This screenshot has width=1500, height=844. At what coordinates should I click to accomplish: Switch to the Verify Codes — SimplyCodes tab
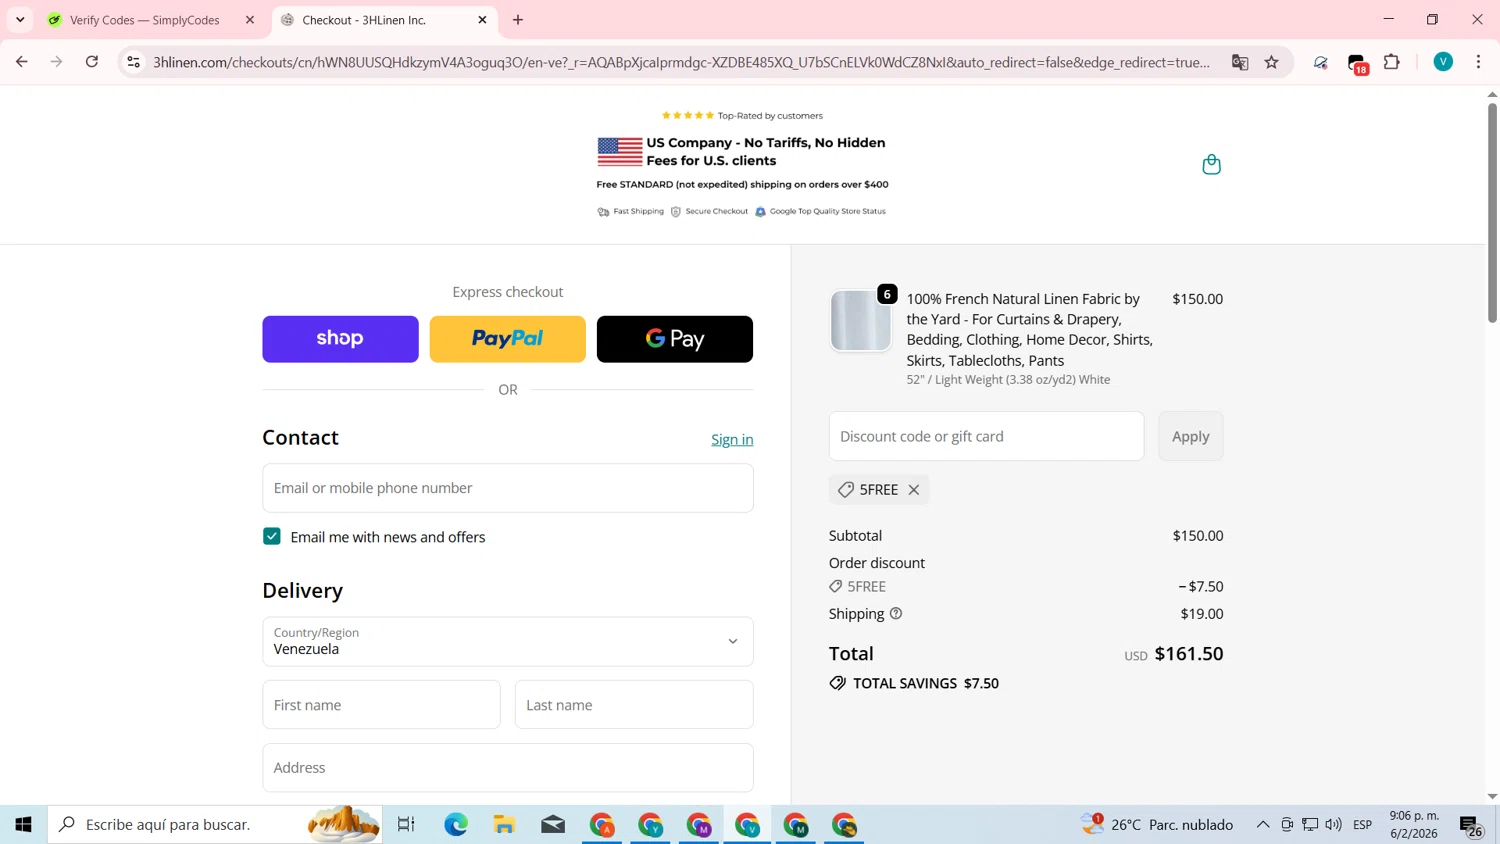click(x=145, y=20)
